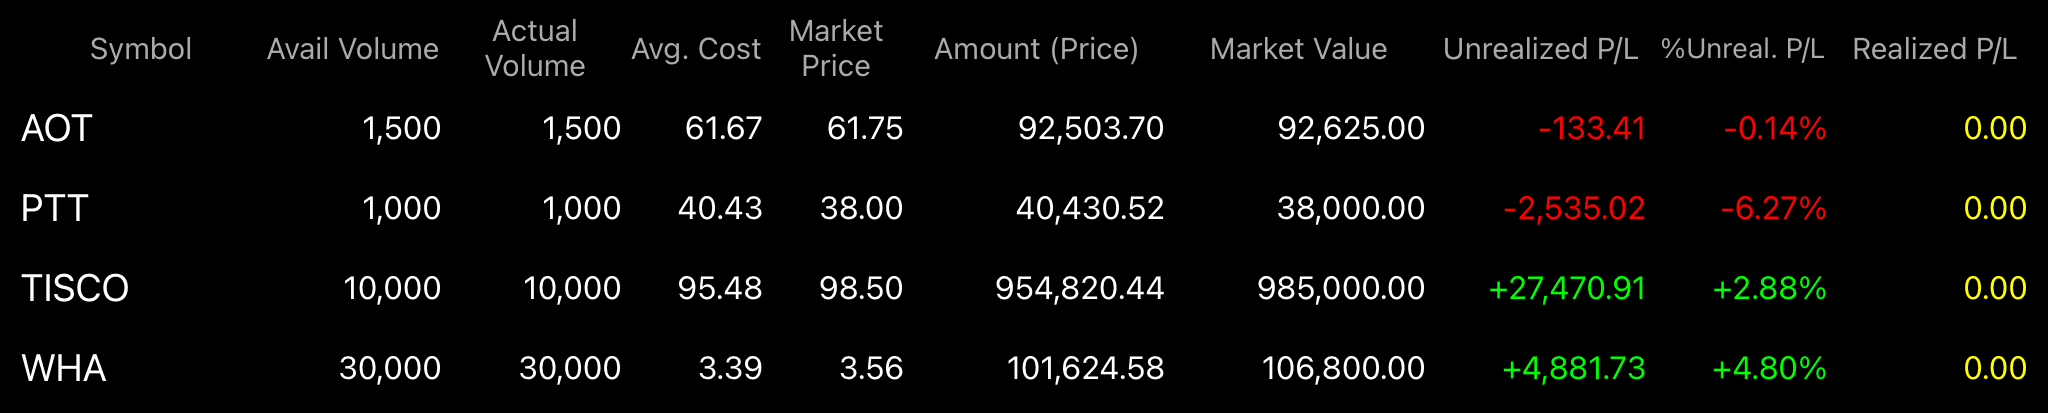2048x413 pixels.
Task: Select the Realized P/L column header
Action: pos(1934,49)
